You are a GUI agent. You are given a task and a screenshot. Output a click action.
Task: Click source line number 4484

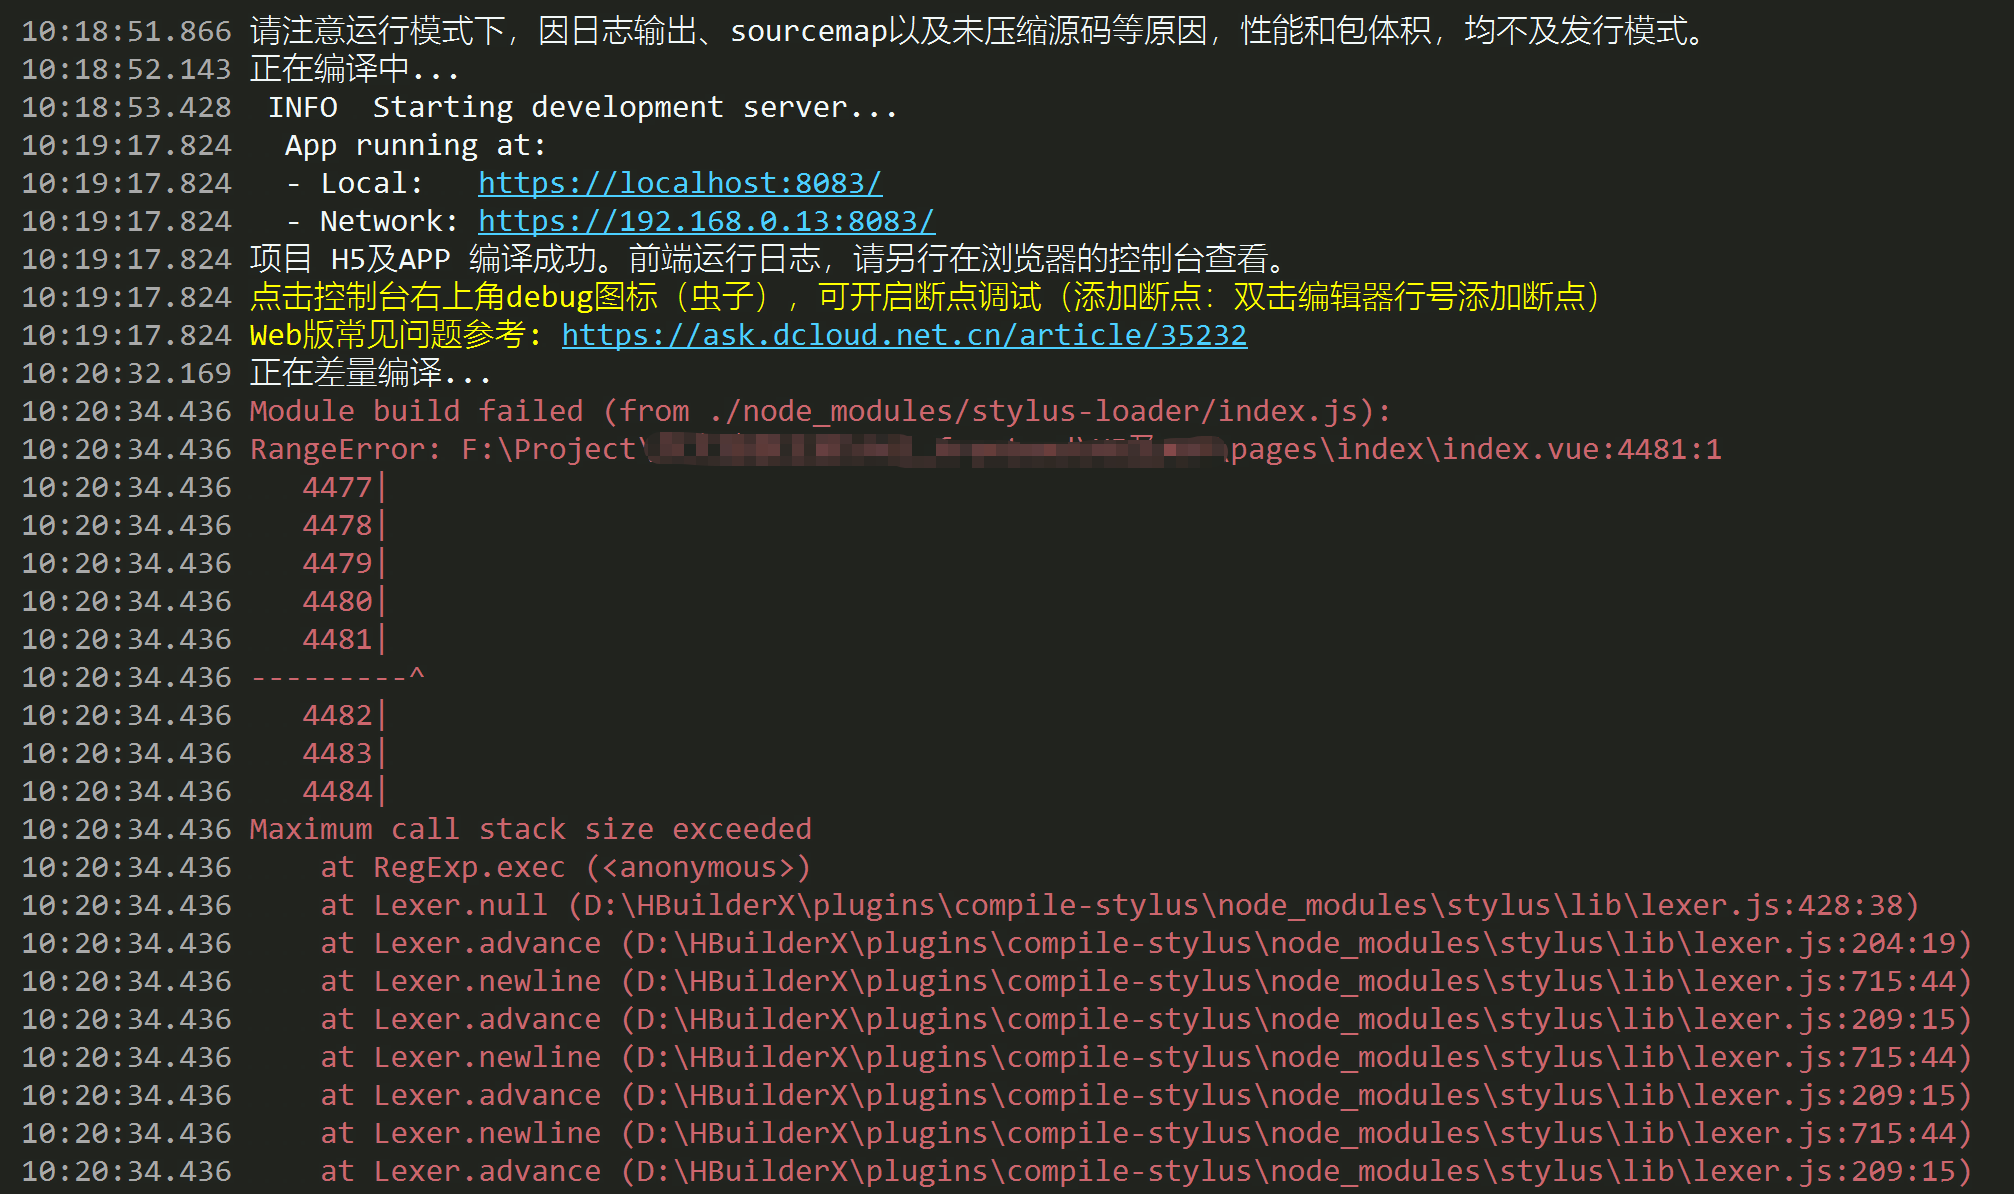coord(338,792)
